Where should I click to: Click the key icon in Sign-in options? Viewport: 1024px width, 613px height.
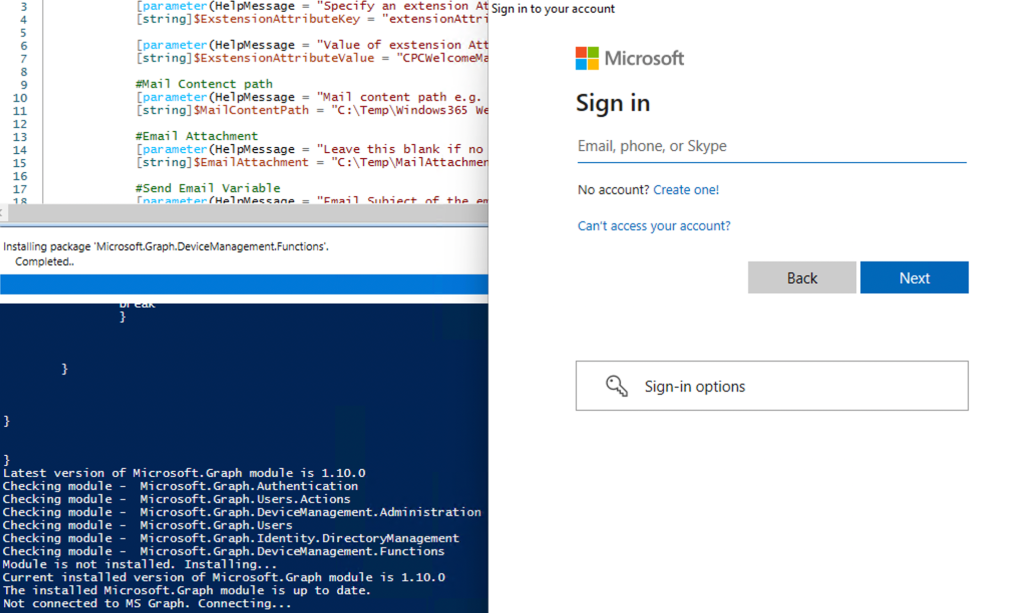pyautogui.click(x=616, y=386)
